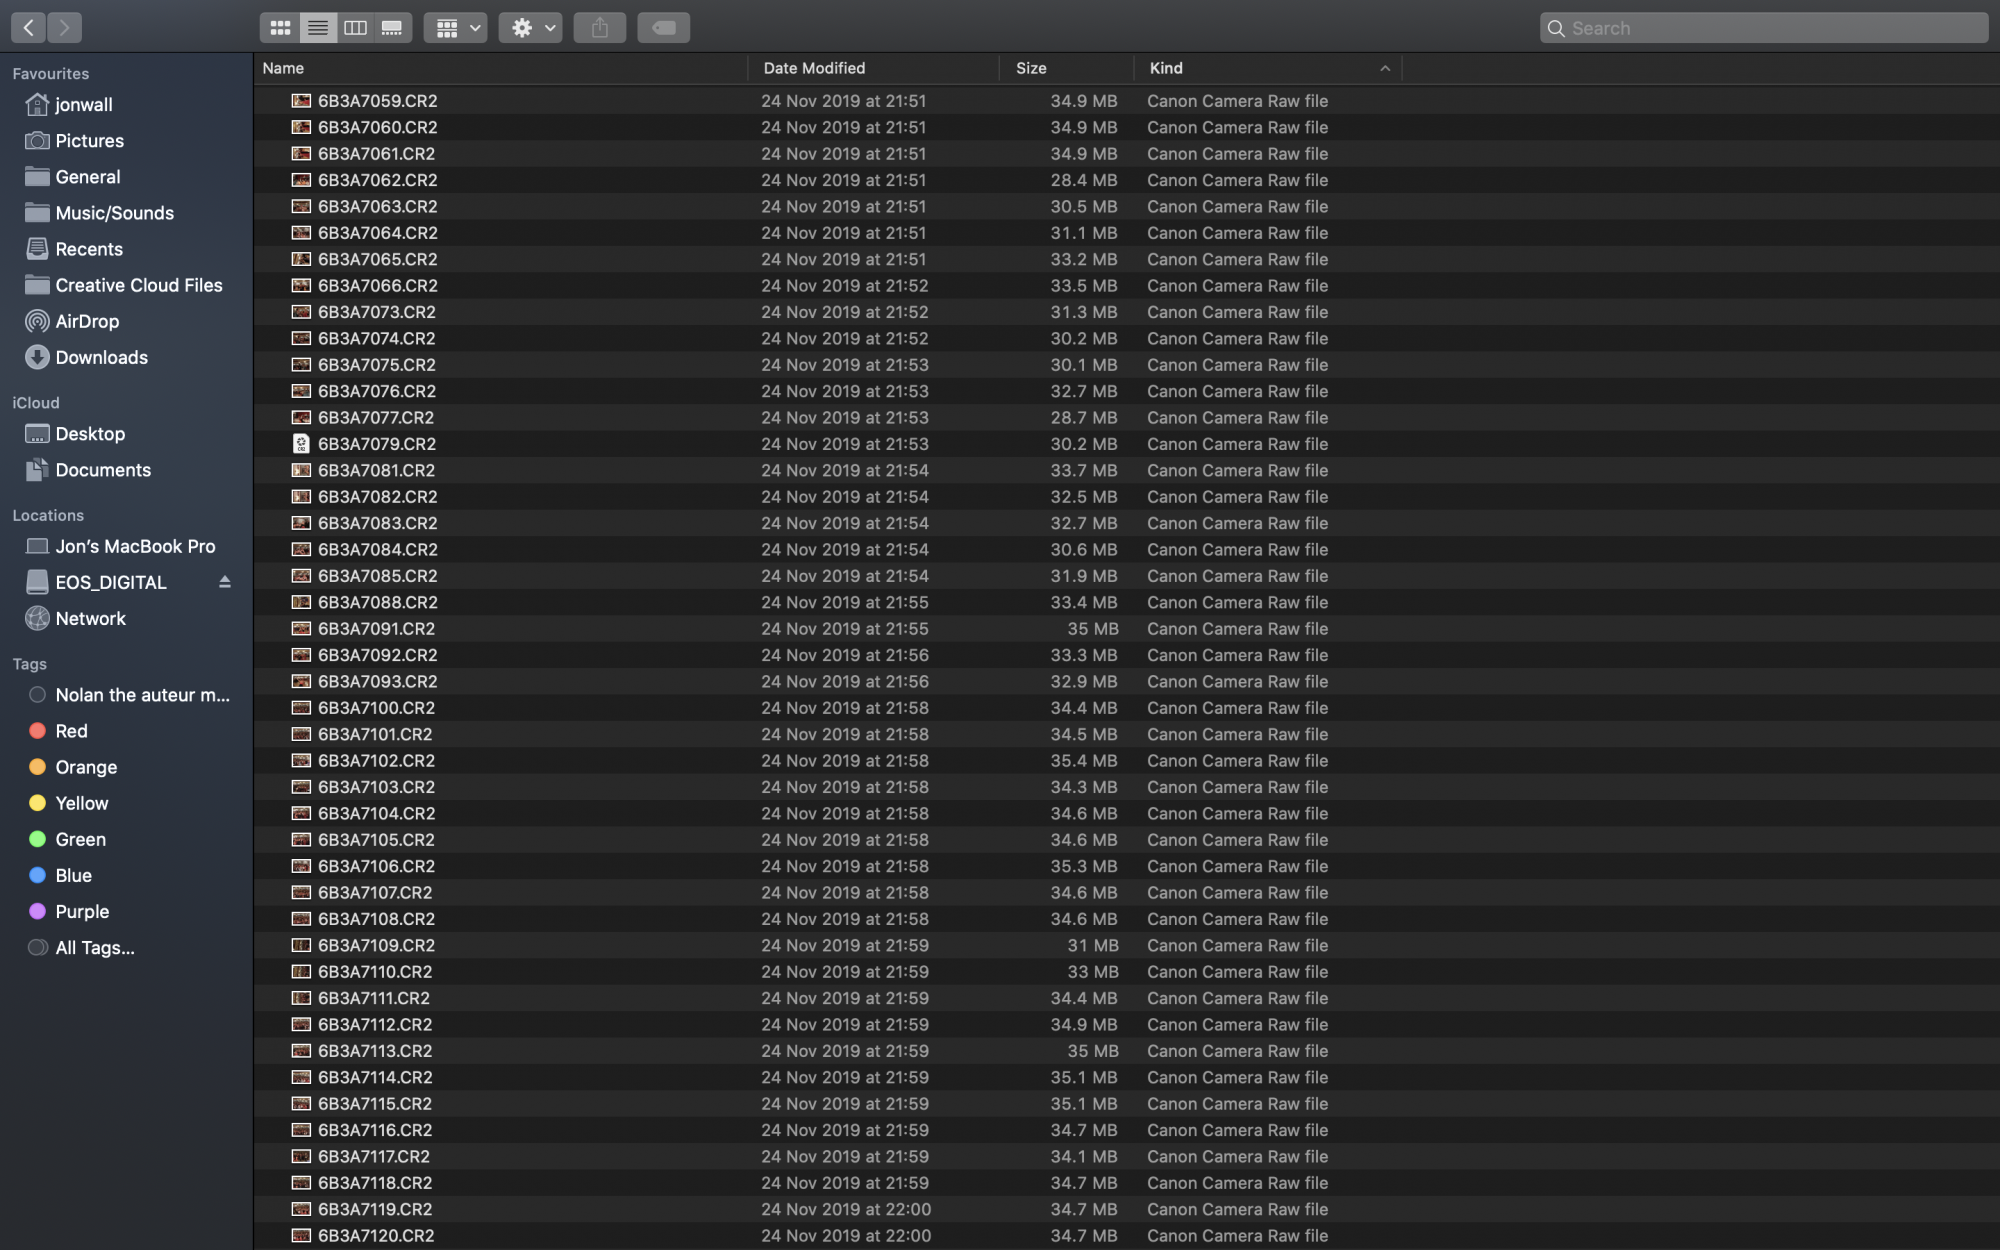This screenshot has height=1250, width=2000.
Task: Eject the EOS_DIGITAL volume
Action: coord(224,582)
